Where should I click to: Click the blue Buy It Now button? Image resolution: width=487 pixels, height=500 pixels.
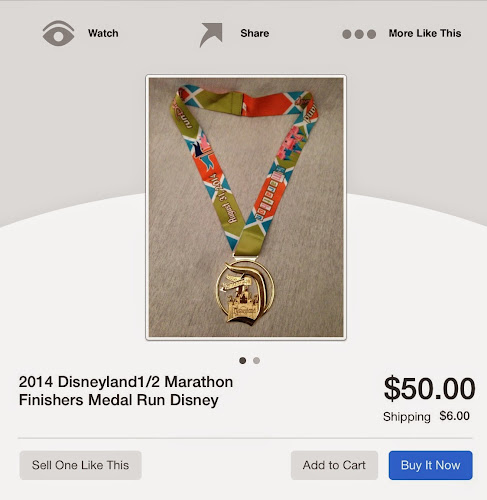(430, 465)
